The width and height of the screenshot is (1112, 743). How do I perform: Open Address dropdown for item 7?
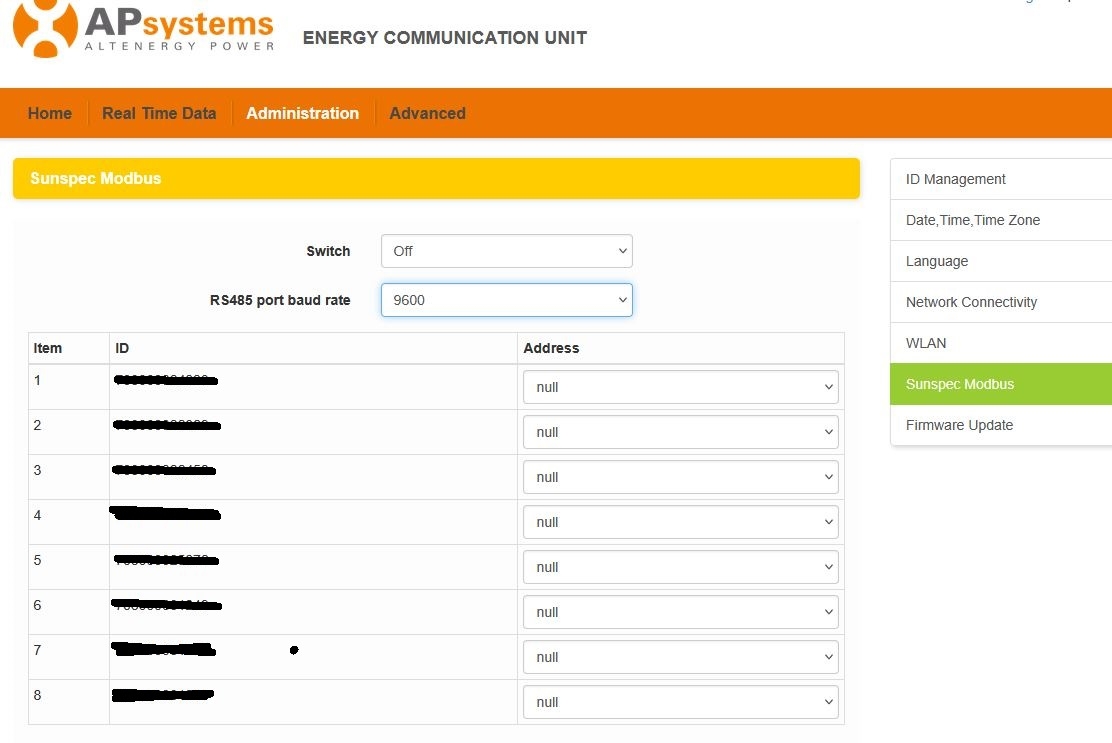[x=680, y=657]
